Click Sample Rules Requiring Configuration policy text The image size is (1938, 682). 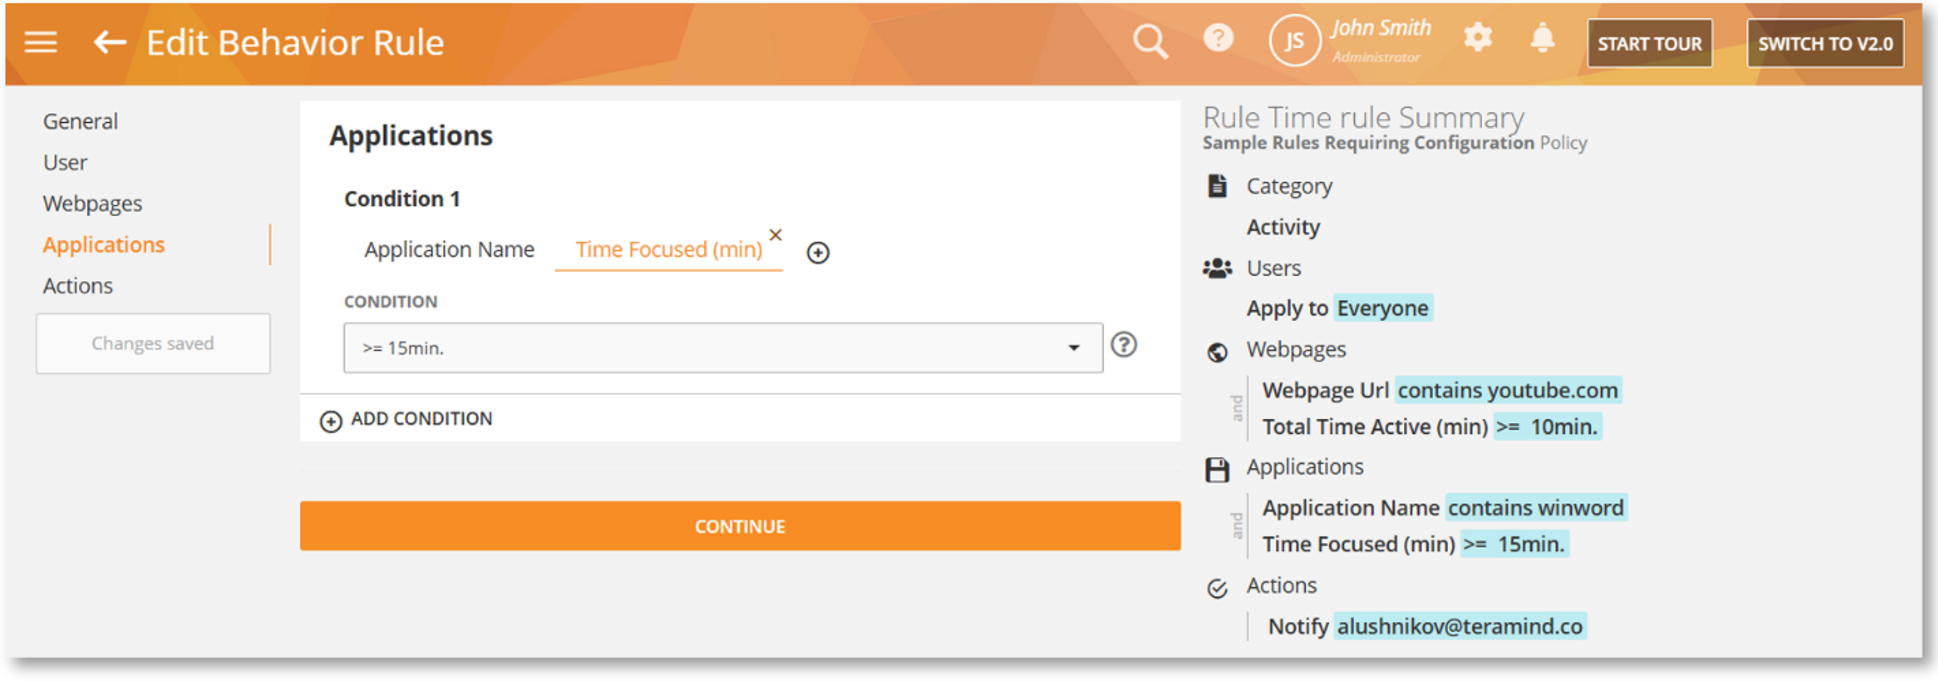coord(1368,143)
